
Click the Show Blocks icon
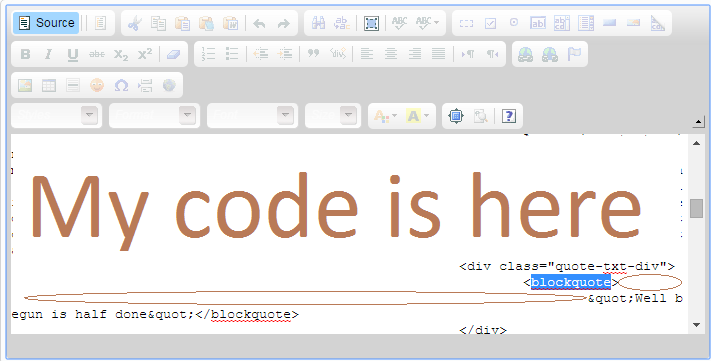480,116
